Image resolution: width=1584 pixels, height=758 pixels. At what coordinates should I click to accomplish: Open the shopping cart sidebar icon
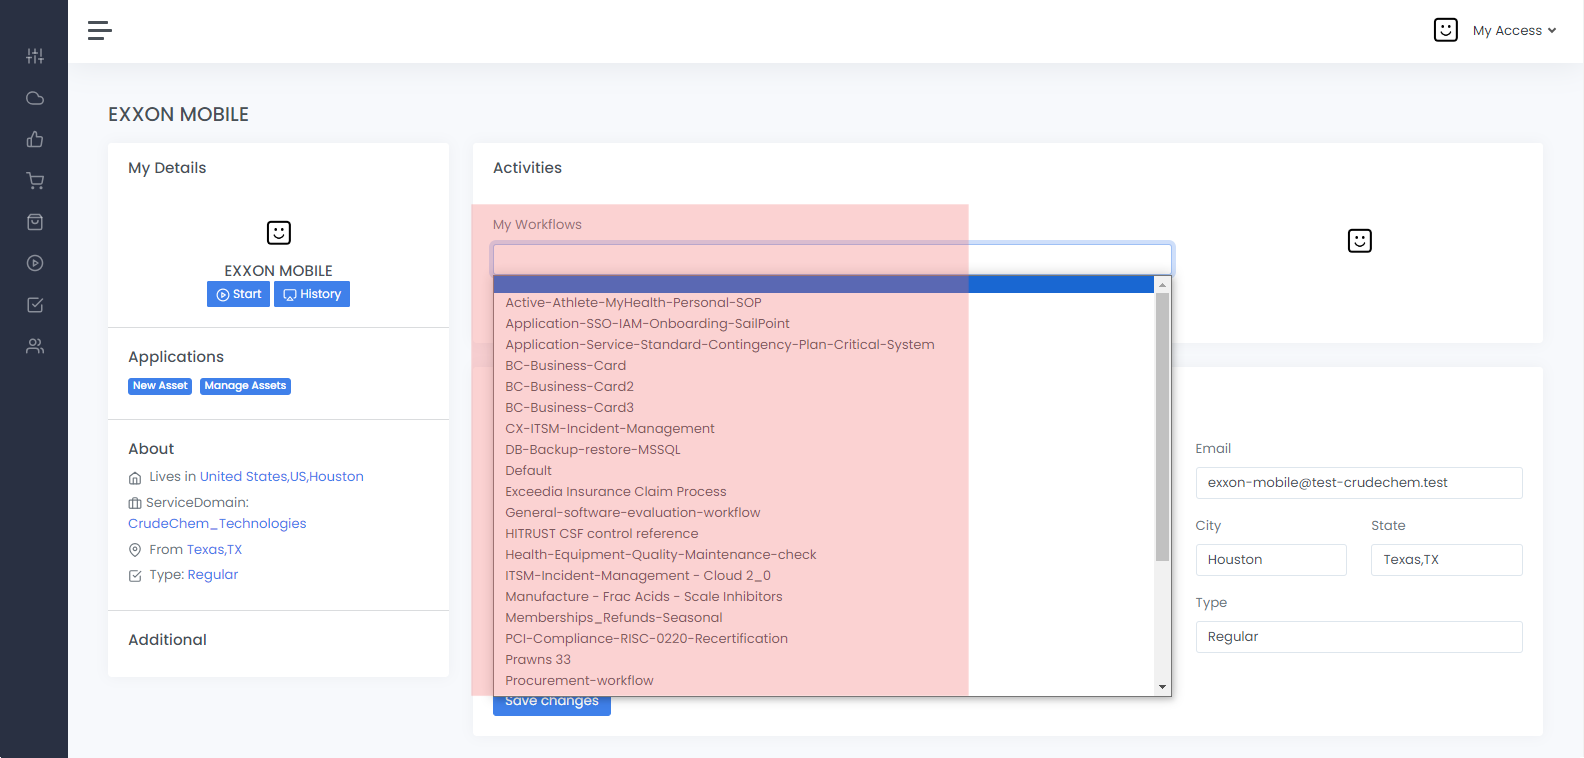tap(35, 181)
